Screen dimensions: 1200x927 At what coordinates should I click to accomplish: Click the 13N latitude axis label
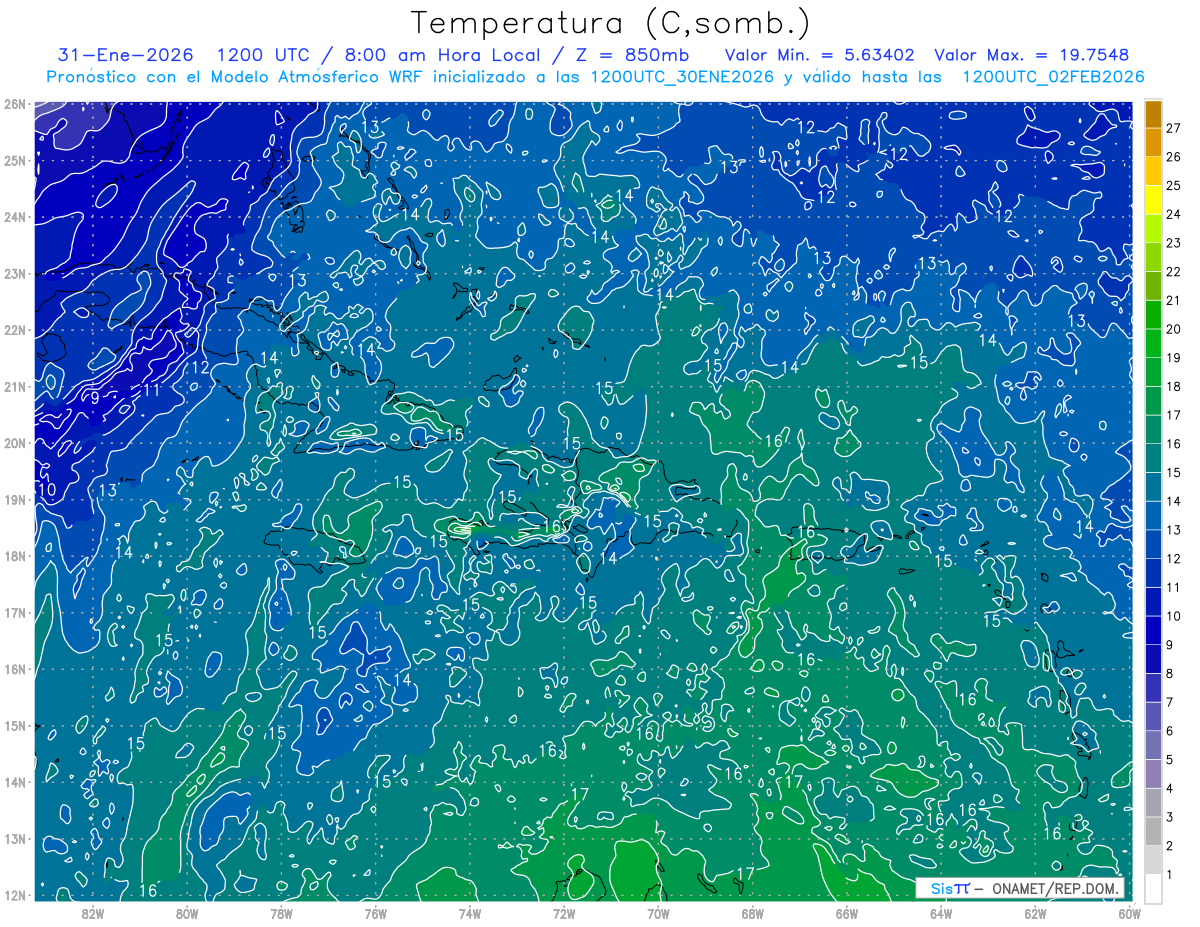(x=15, y=839)
